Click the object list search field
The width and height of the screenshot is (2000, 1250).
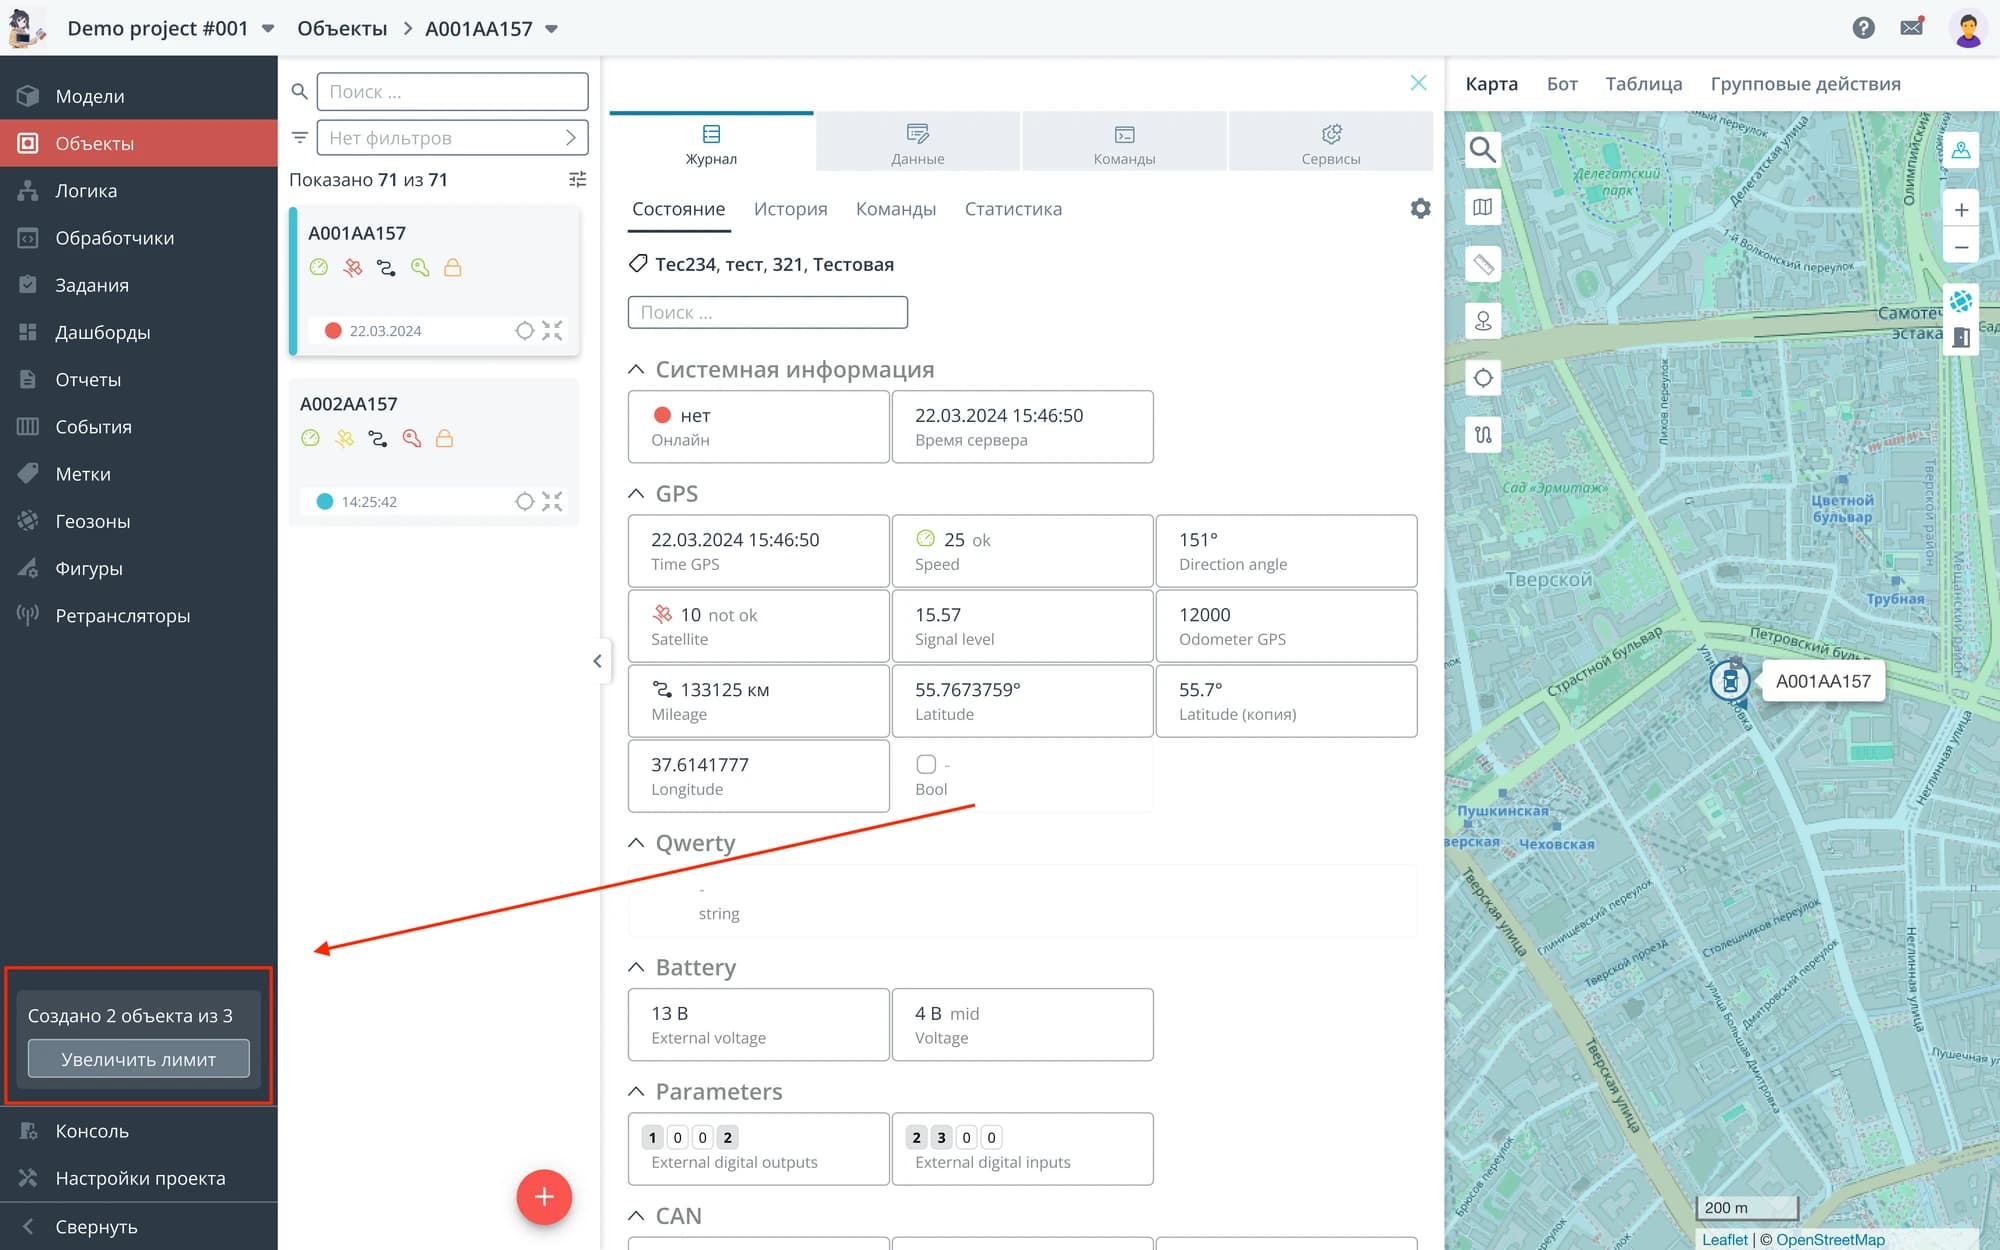pos(452,92)
